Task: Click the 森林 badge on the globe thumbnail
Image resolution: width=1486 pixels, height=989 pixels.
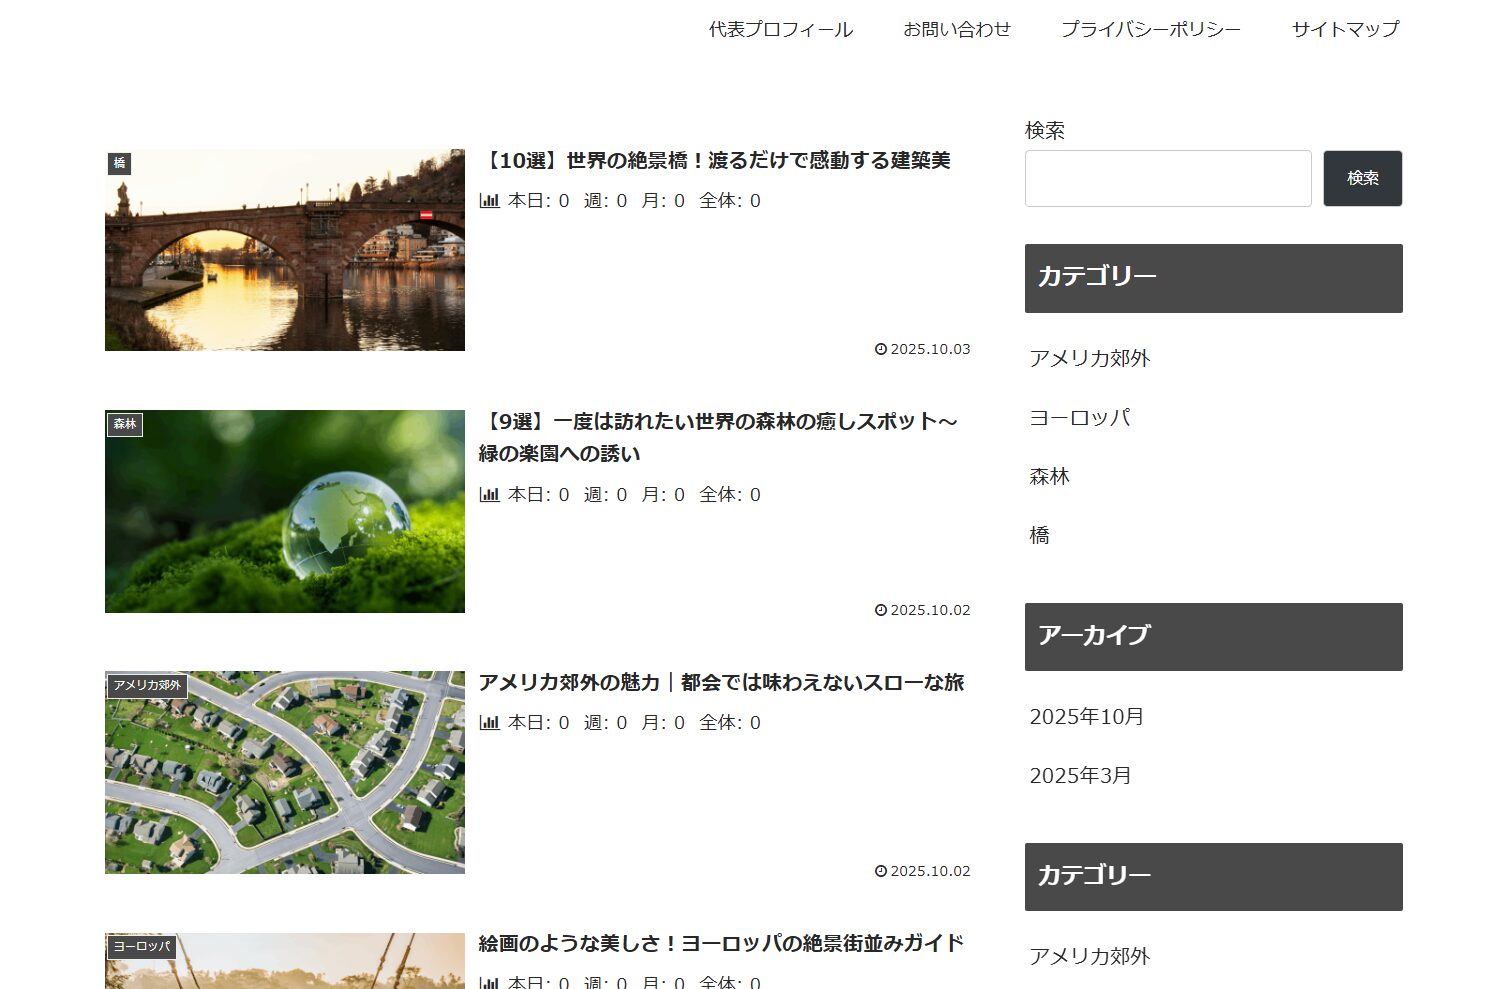Action: pos(125,424)
